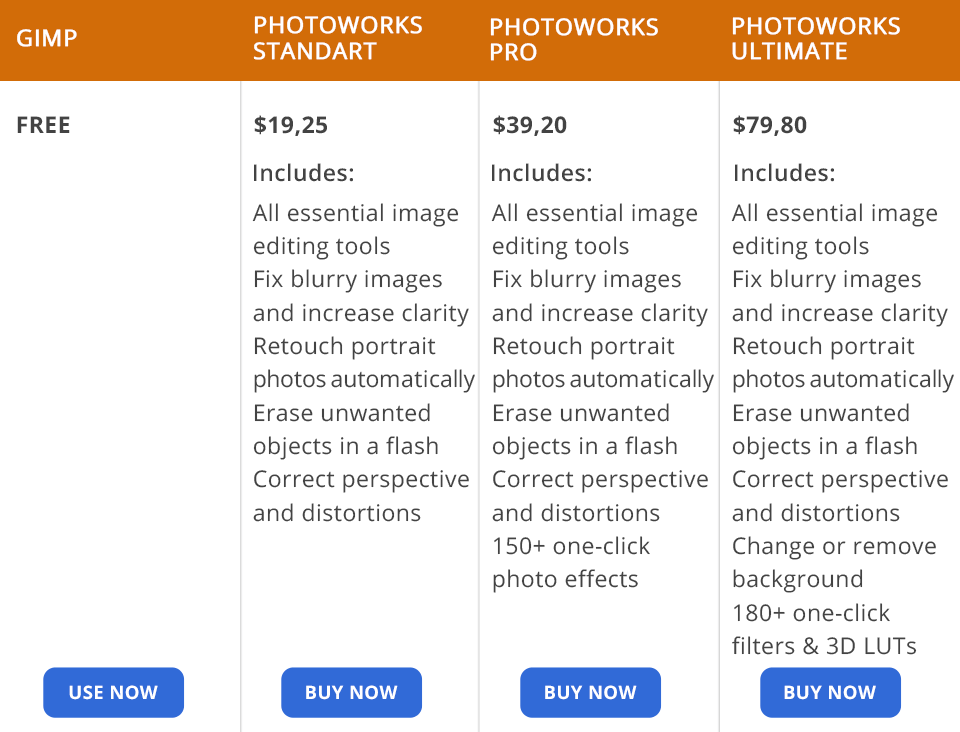The width and height of the screenshot is (960, 732).
Task: Click the $79,80 price text
Action: point(769,125)
